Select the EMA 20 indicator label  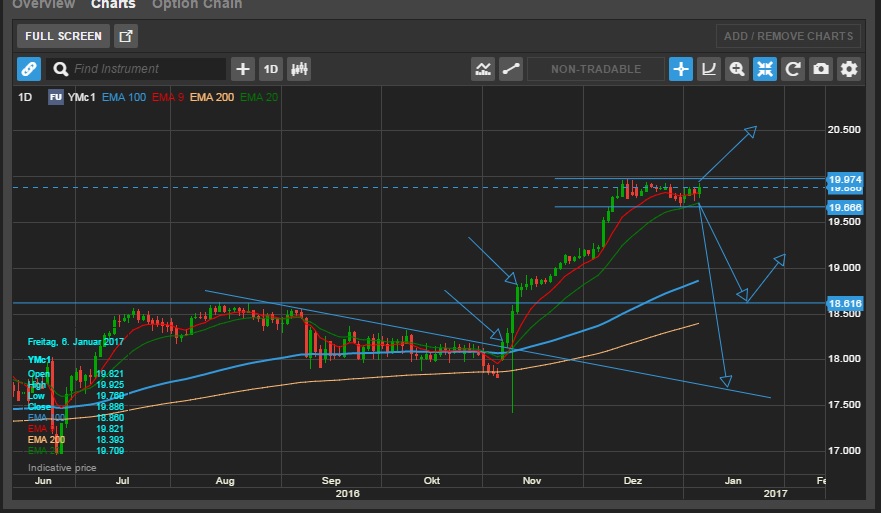(x=259, y=97)
